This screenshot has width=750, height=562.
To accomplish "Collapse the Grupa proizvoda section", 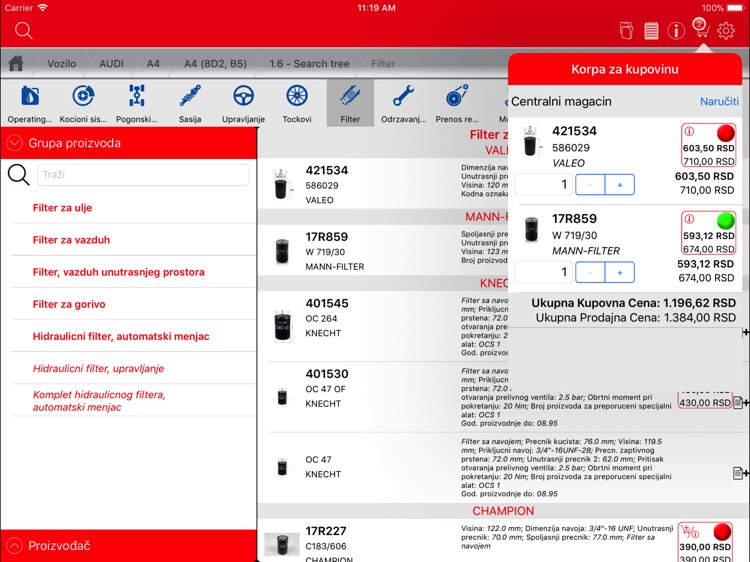I will pos(14,143).
